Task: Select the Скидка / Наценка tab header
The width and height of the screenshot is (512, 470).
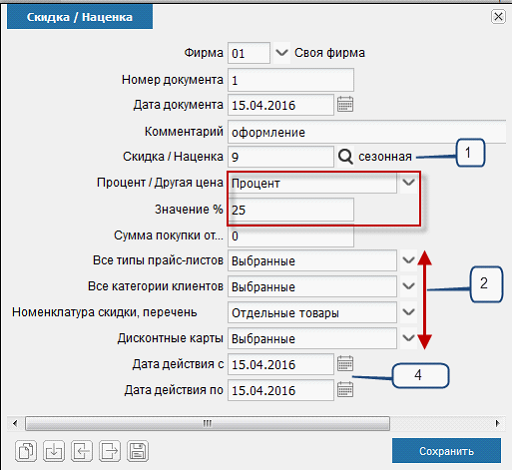Action: pos(80,17)
